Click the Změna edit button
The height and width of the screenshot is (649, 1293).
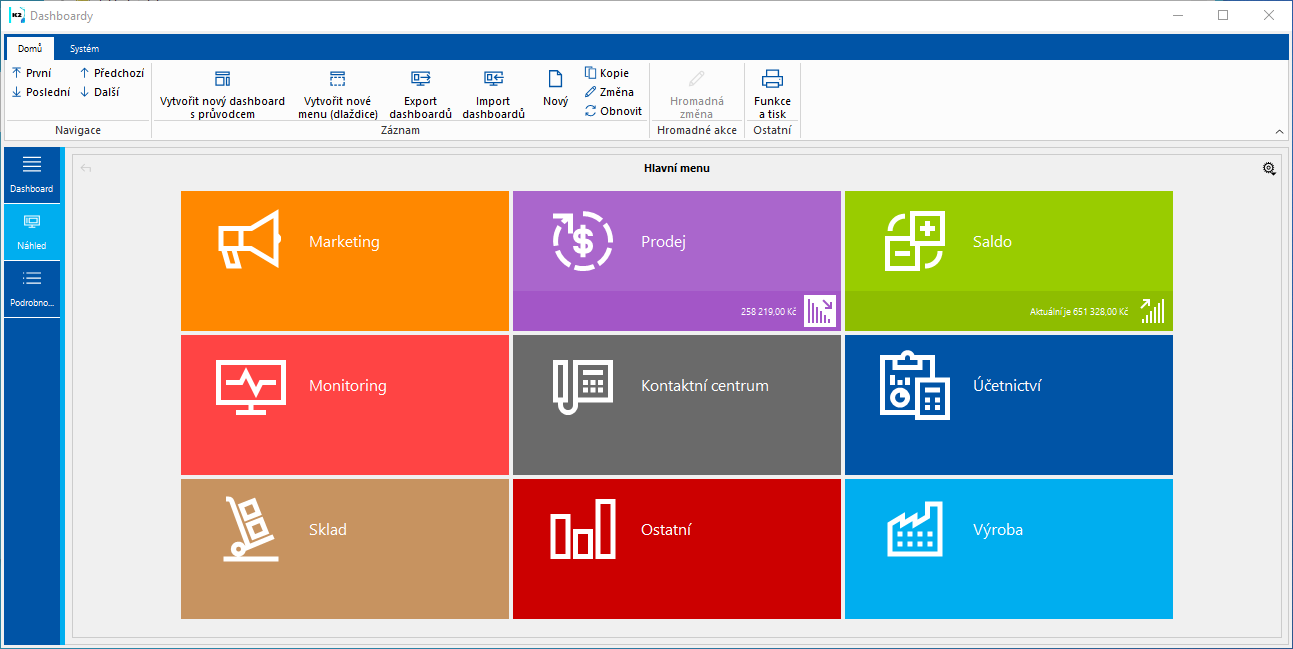609,92
